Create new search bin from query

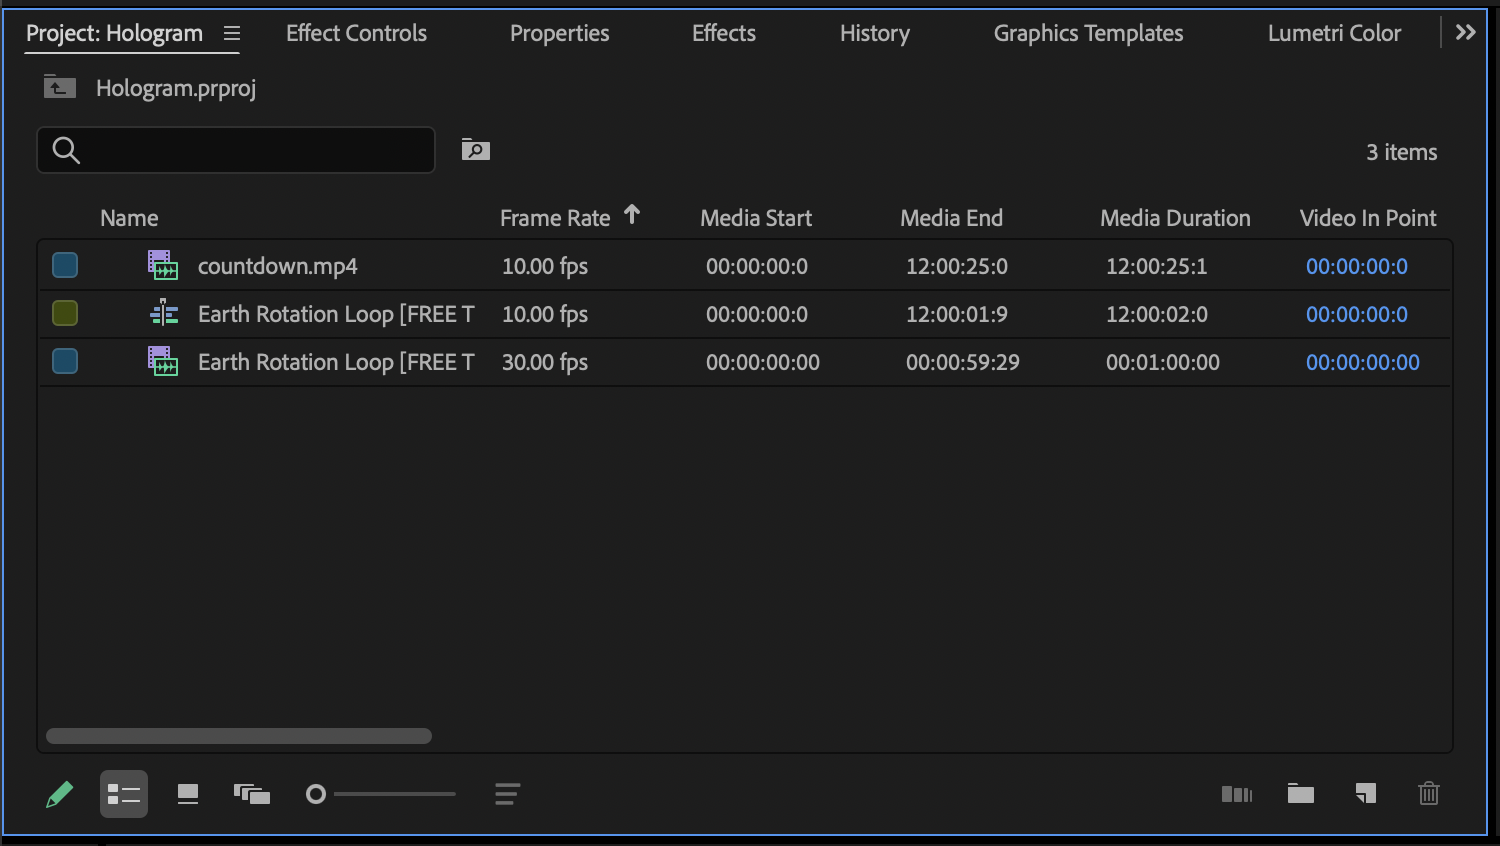[x=476, y=149]
